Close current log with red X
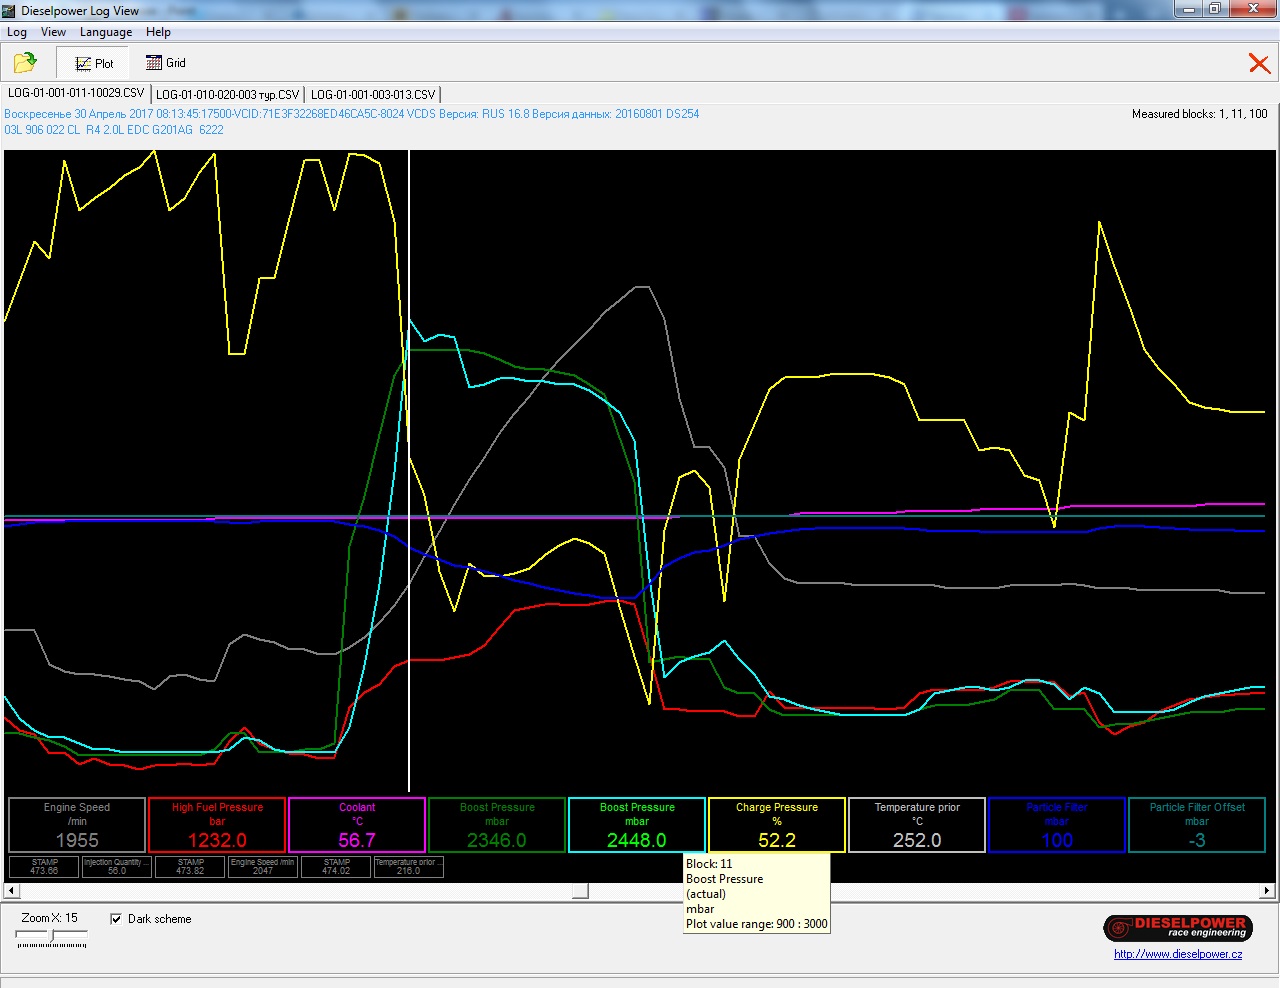Screen dimensions: 1280x988 [x=1259, y=64]
